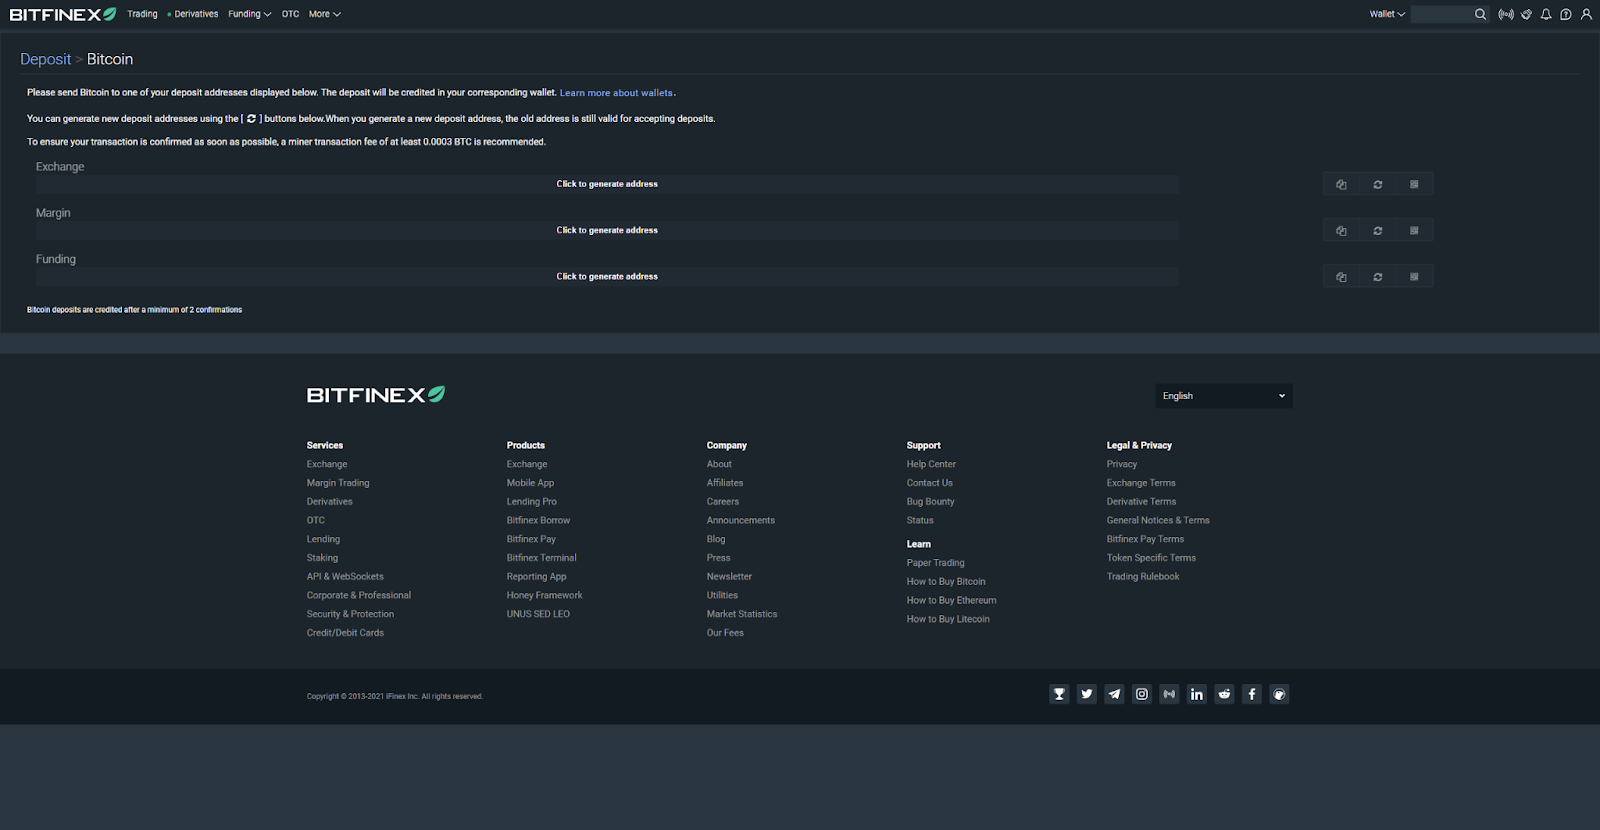
Task: Open Announcements footer link
Action: point(741,521)
